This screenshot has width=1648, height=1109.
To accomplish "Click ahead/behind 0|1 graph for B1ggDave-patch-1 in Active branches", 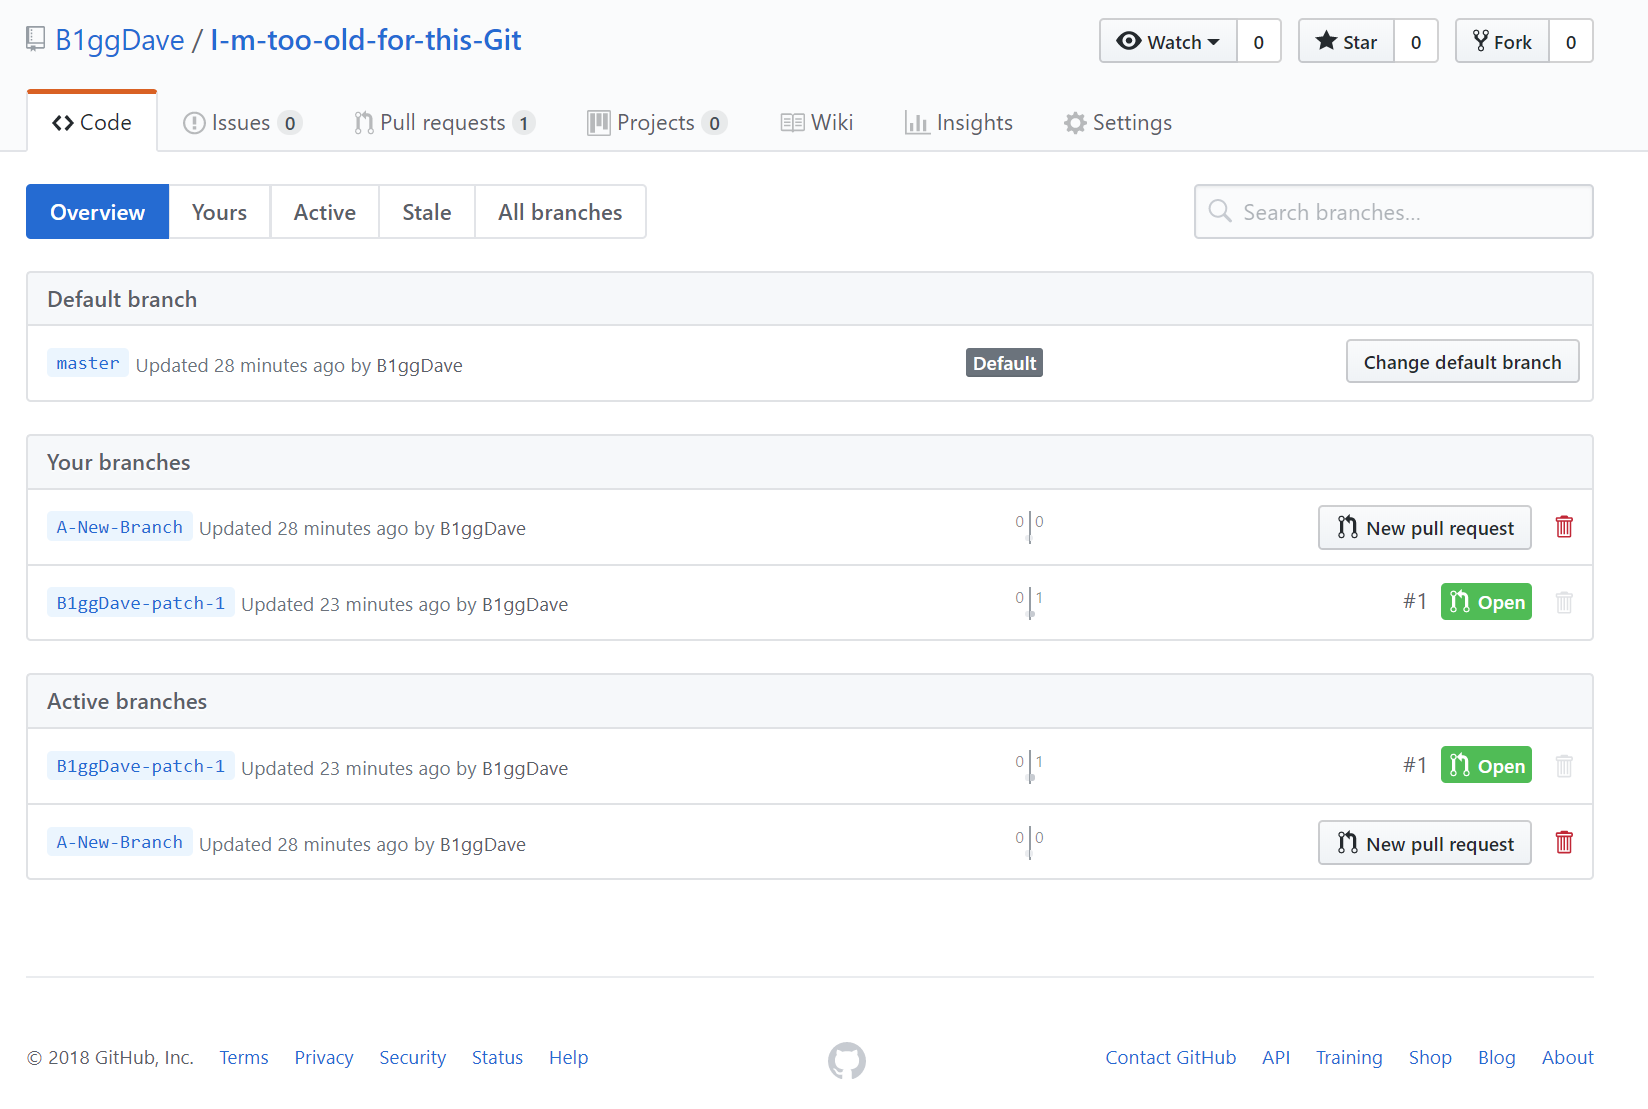I will [1029, 767].
